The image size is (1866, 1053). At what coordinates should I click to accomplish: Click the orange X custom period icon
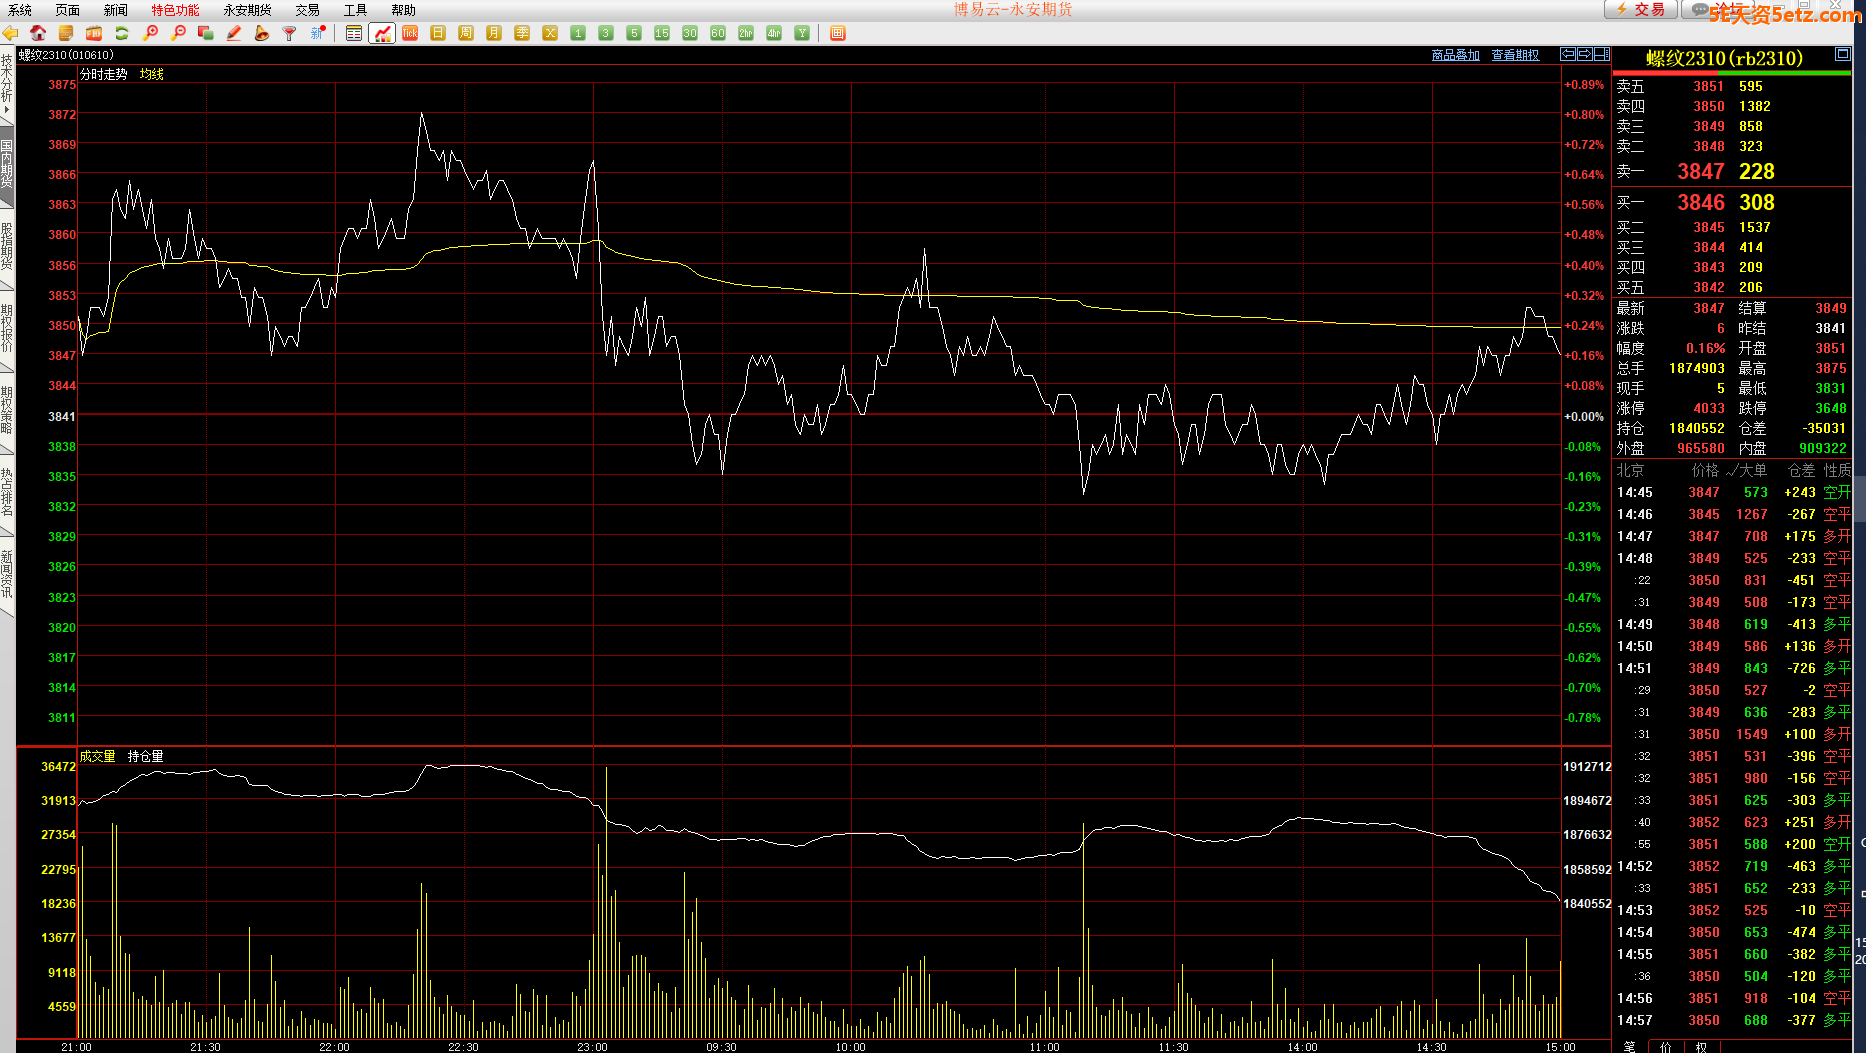pos(550,33)
